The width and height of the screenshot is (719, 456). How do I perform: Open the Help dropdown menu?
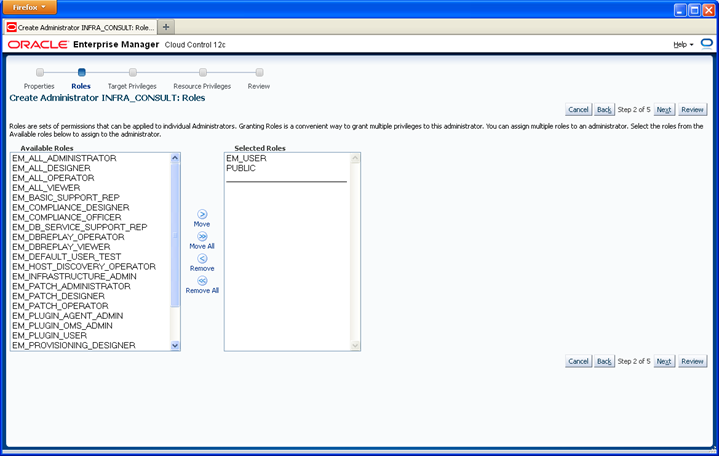(x=683, y=44)
